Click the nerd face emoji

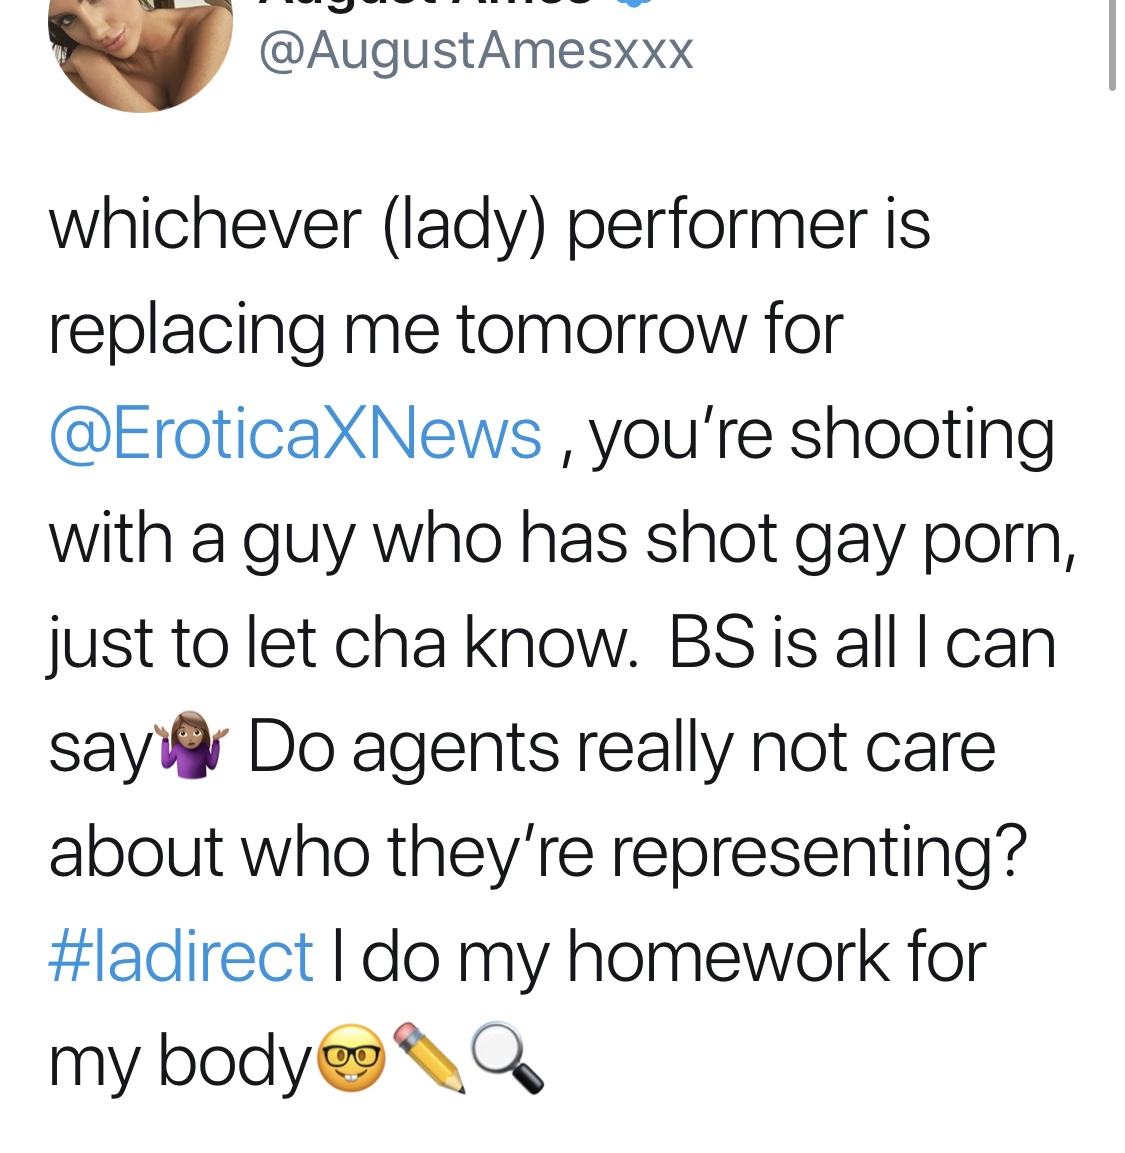coord(351,1057)
